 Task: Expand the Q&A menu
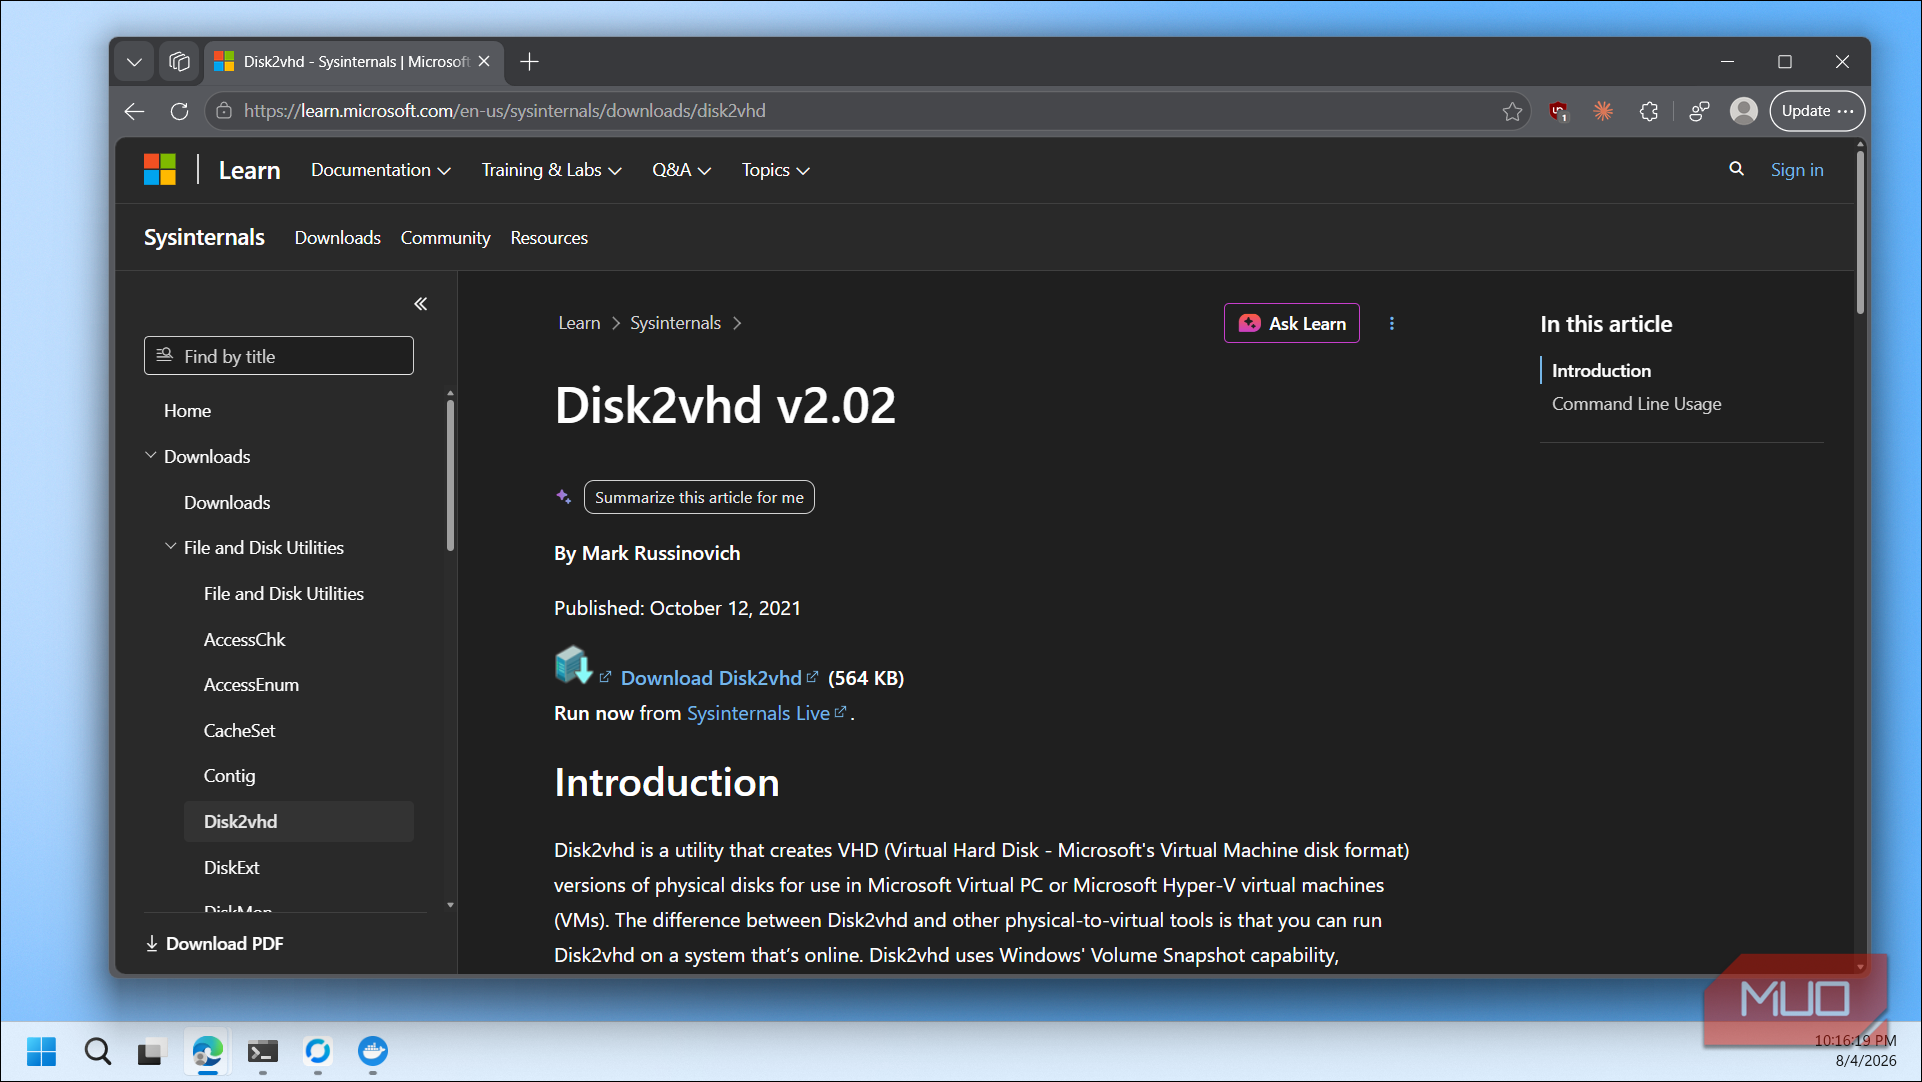(681, 170)
